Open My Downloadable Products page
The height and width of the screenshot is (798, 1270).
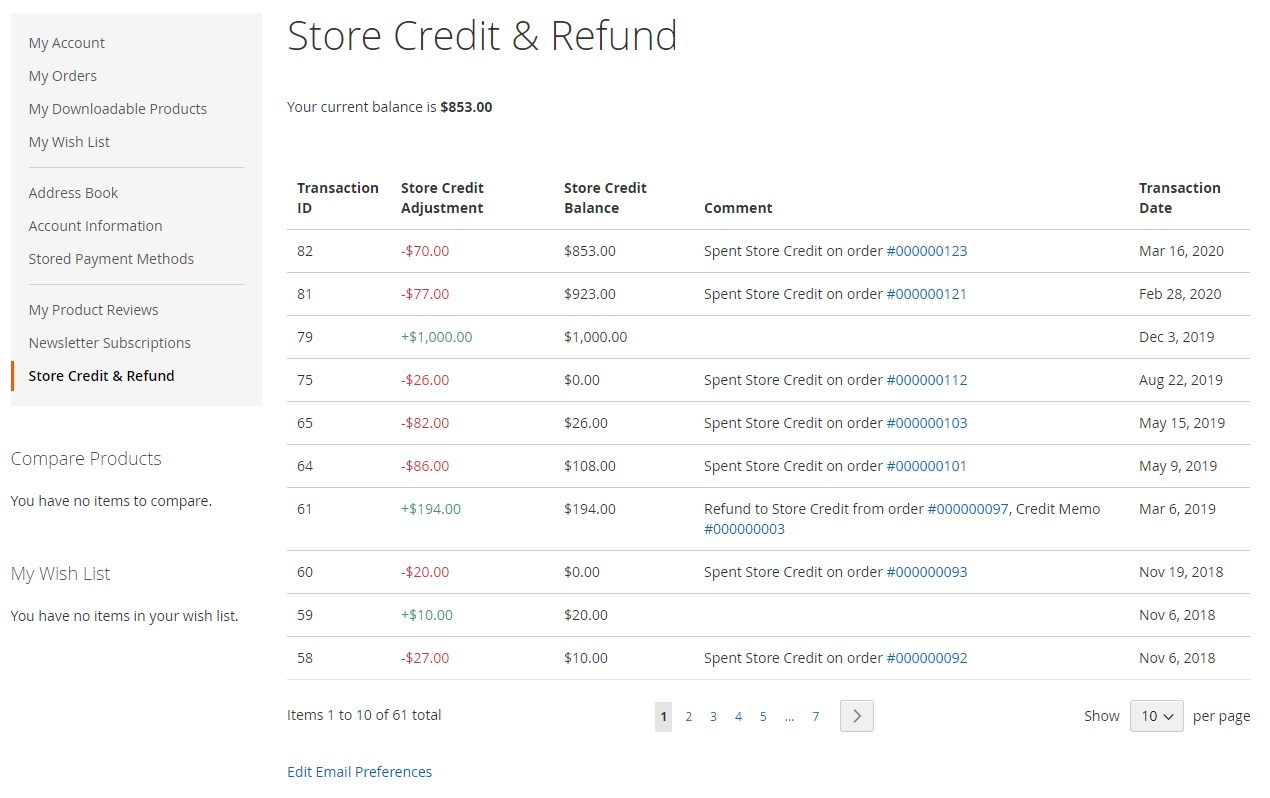point(118,109)
